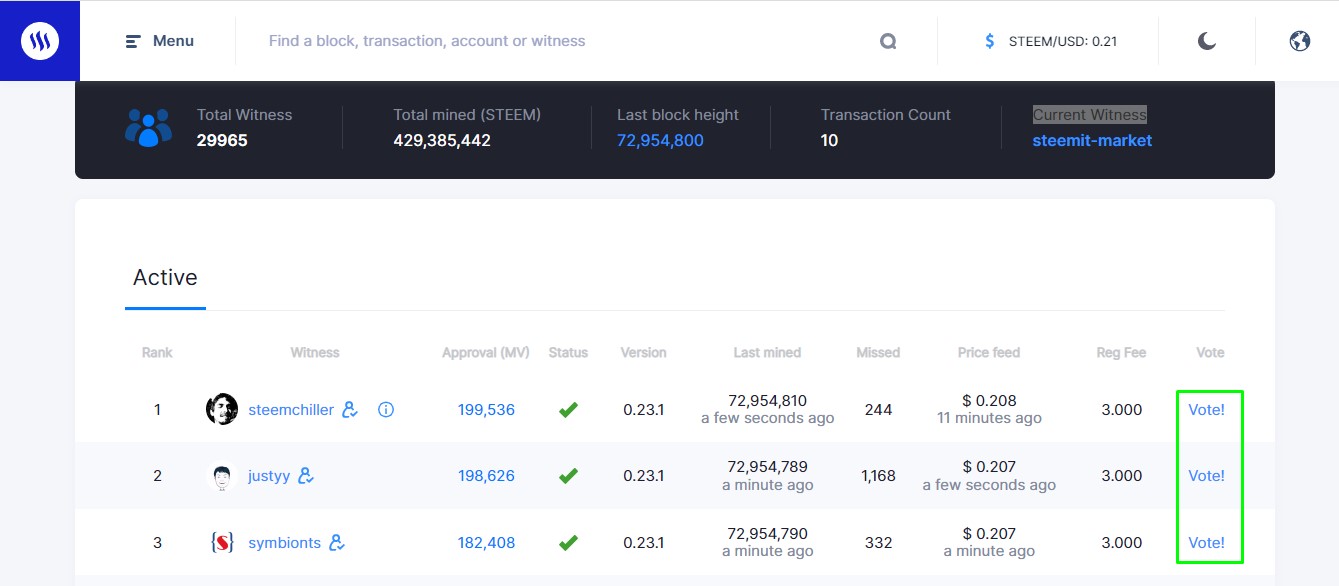The height and width of the screenshot is (586, 1339).
Task: Click the info icon beside steemchiller
Action: [x=386, y=409]
